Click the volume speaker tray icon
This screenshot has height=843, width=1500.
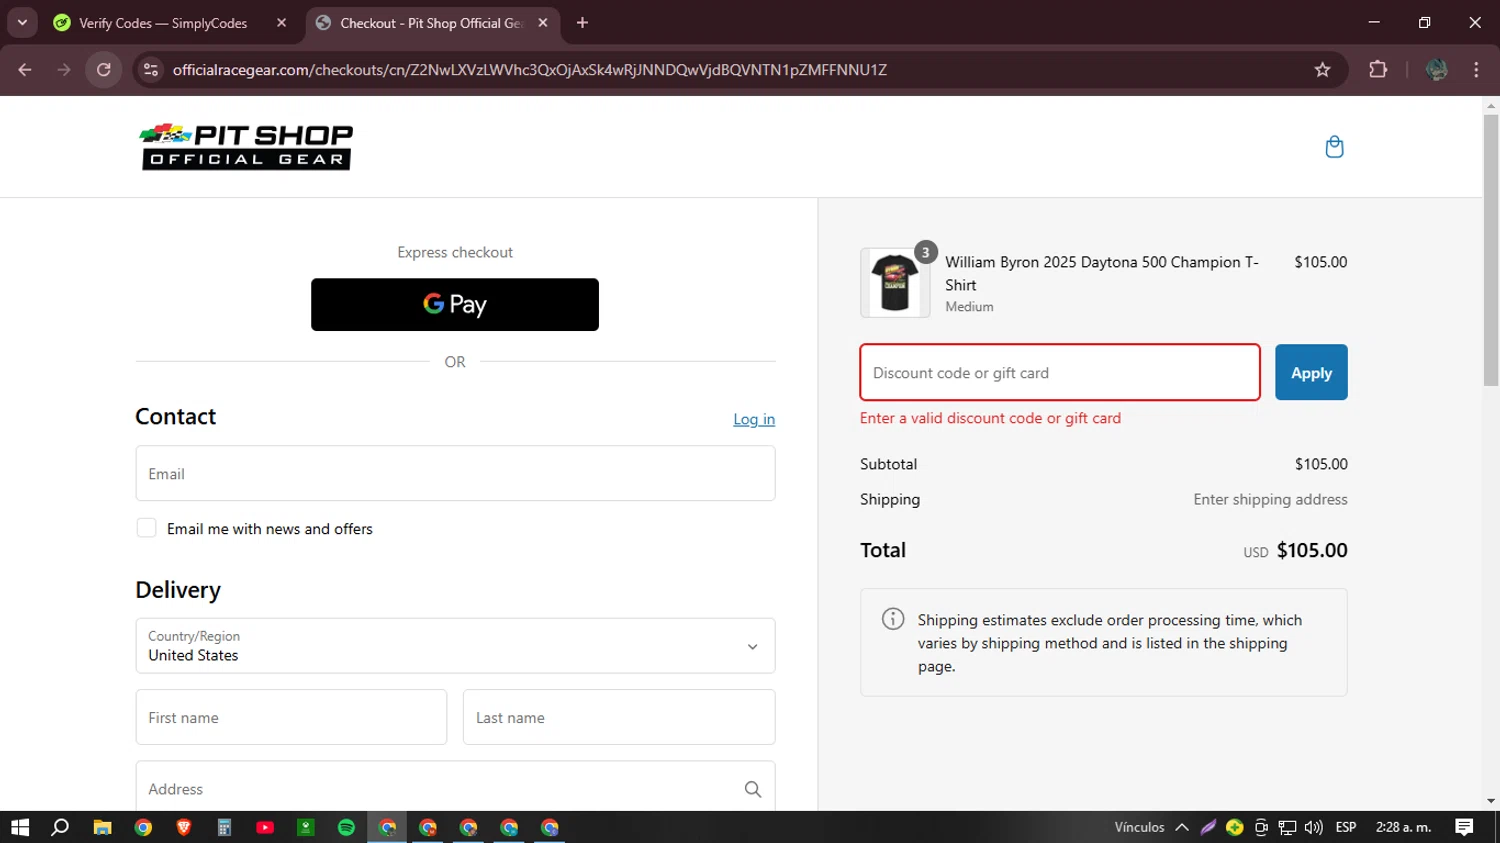coord(1314,827)
